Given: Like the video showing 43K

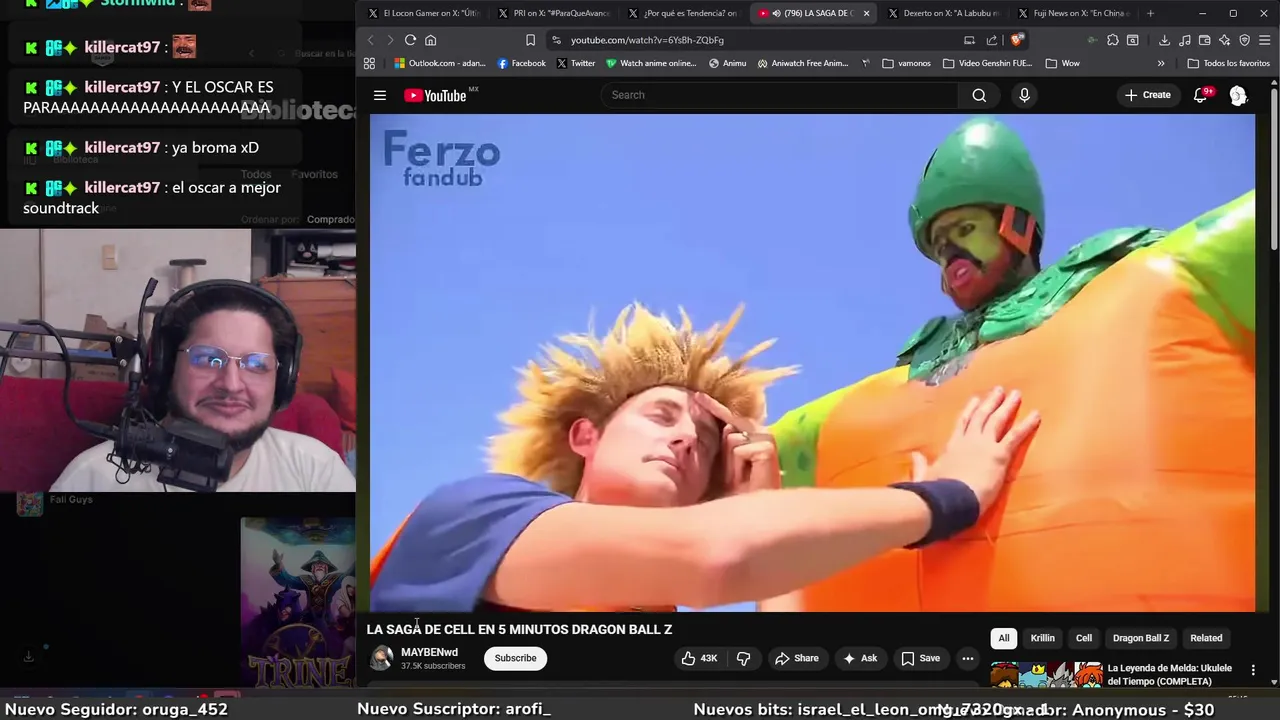Looking at the screenshot, I should 699,658.
